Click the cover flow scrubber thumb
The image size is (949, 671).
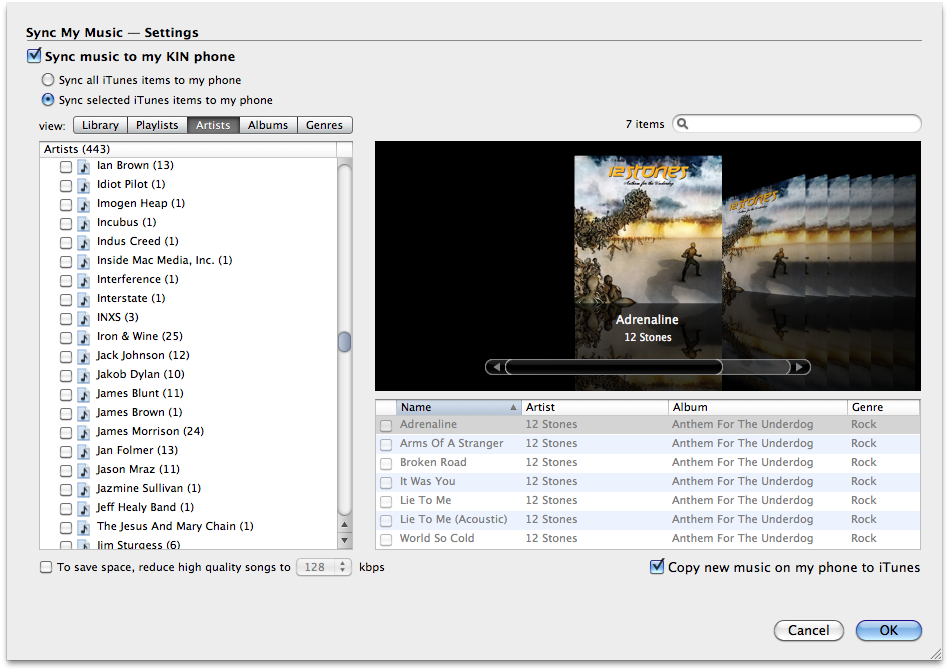pyautogui.click(x=614, y=367)
